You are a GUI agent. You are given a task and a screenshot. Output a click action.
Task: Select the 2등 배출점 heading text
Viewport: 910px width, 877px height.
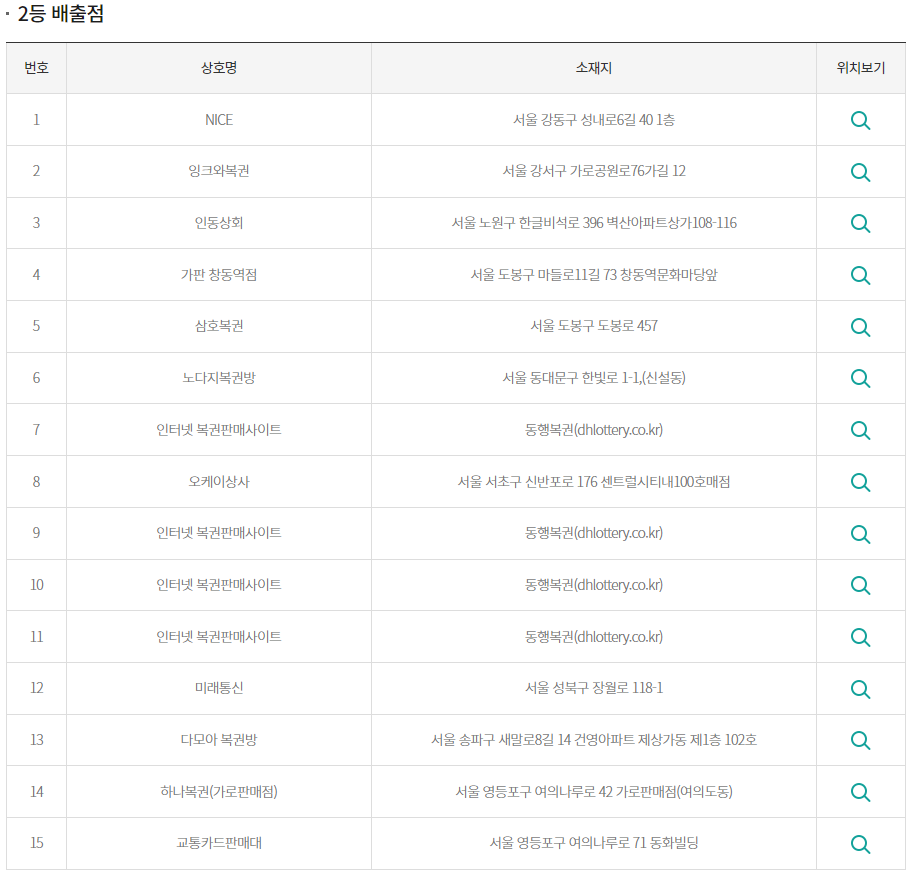[x=60, y=13]
